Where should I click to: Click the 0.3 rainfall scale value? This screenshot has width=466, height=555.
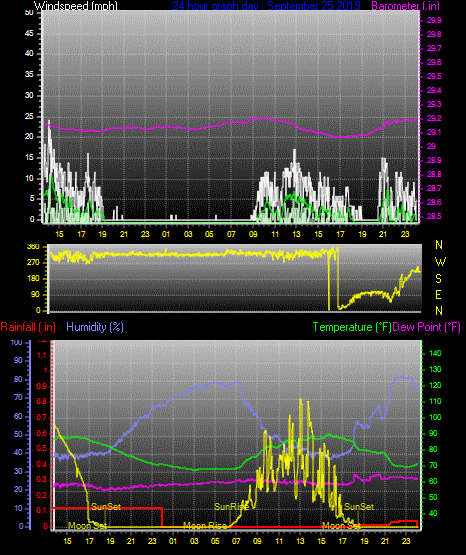click(42, 480)
